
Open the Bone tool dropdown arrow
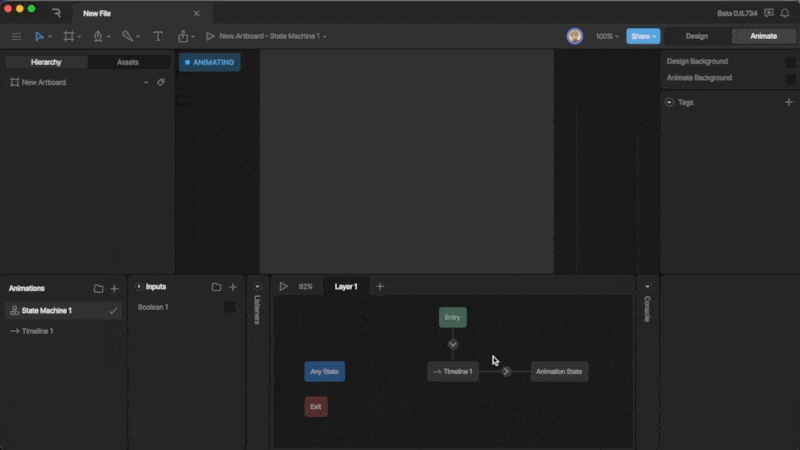pyautogui.click(x=138, y=37)
